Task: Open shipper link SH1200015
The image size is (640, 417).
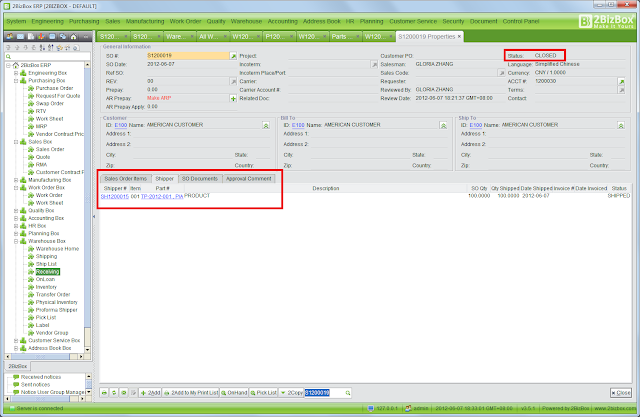Action: [x=115, y=197]
